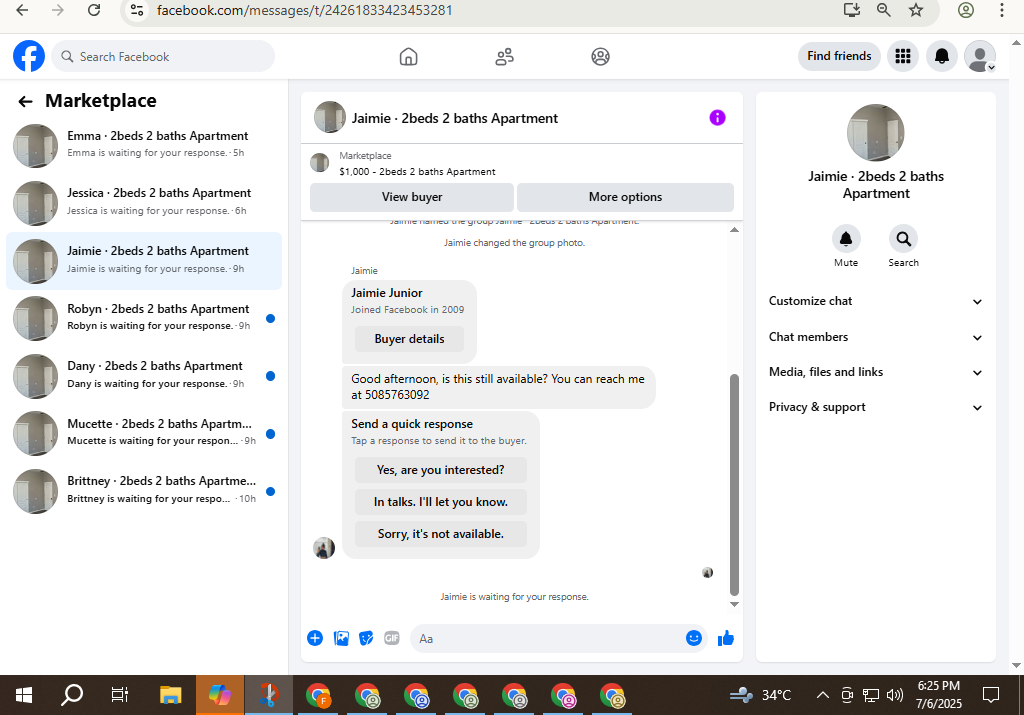This screenshot has height=715, width=1024.
Task: Click Jaimie's sender avatar beside quick responses
Action: click(x=324, y=548)
